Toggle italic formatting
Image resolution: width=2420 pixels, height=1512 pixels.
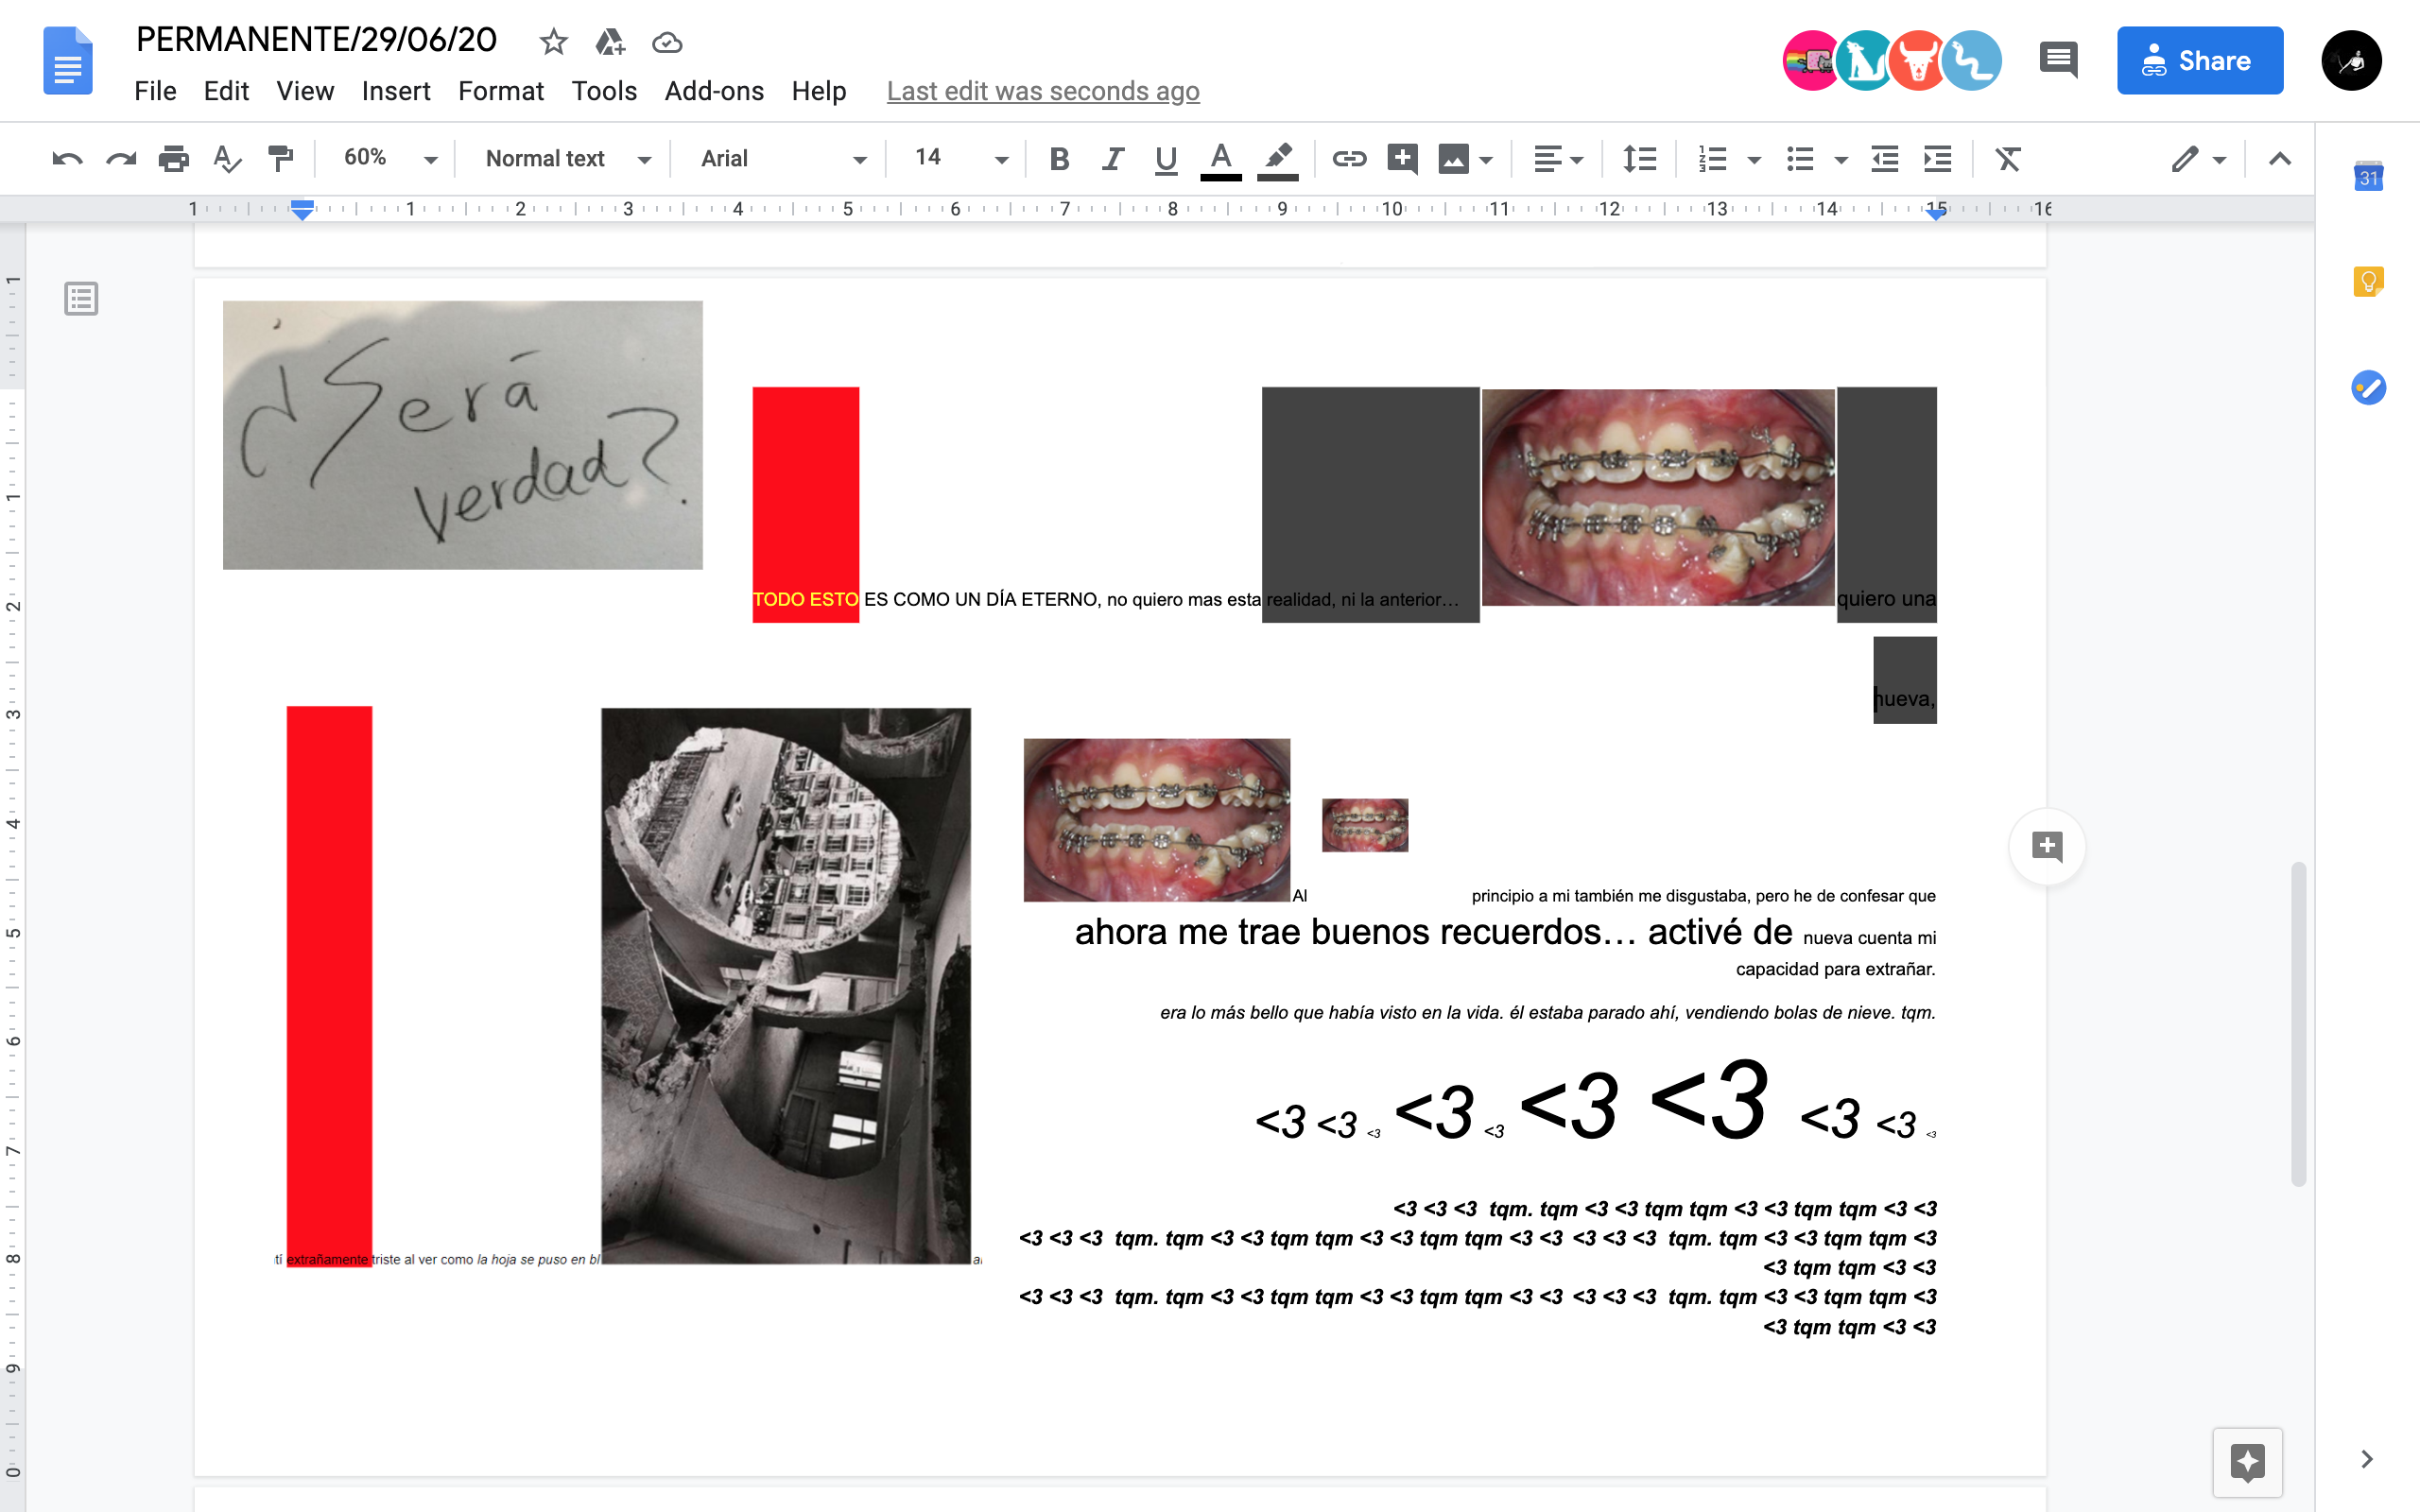pyautogui.click(x=1112, y=159)
